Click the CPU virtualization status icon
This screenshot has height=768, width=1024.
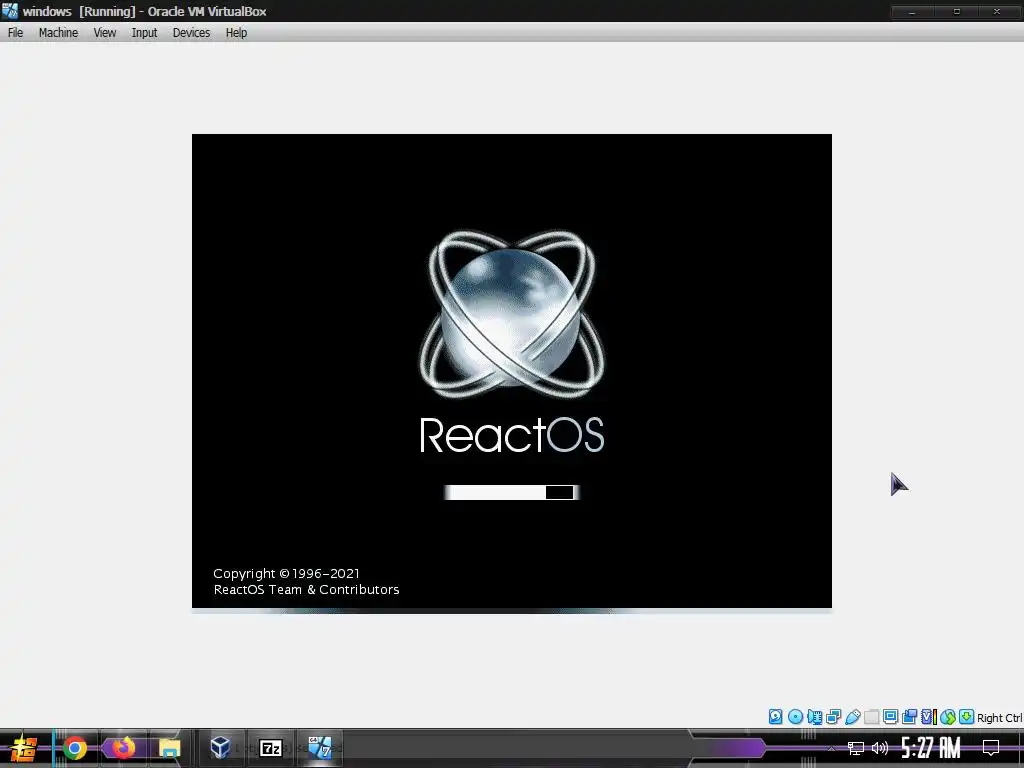pos(929,716)
